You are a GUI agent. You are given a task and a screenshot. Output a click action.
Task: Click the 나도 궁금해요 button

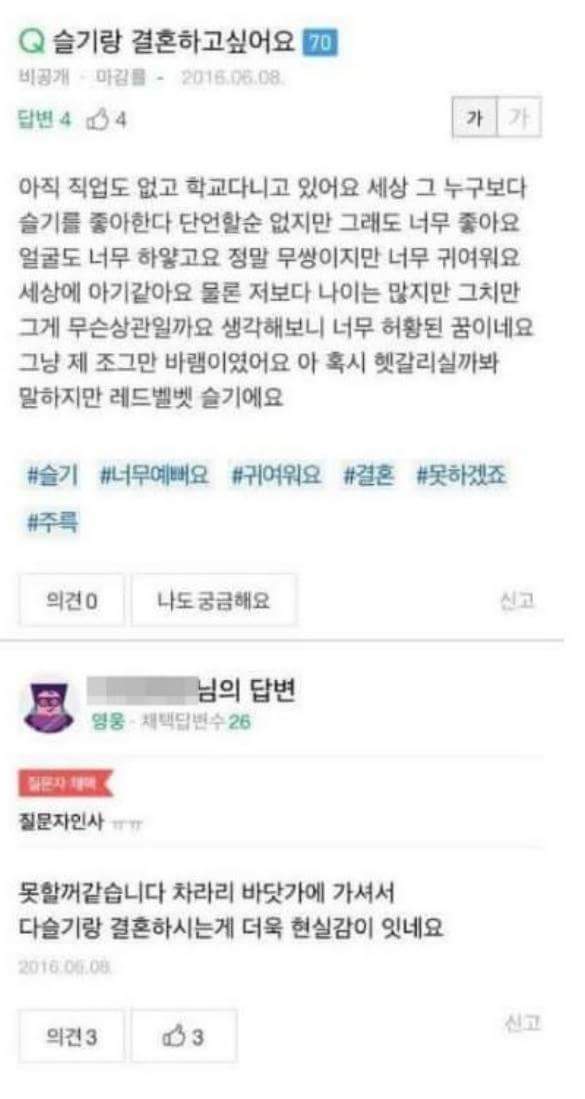(x=214, y=600)
